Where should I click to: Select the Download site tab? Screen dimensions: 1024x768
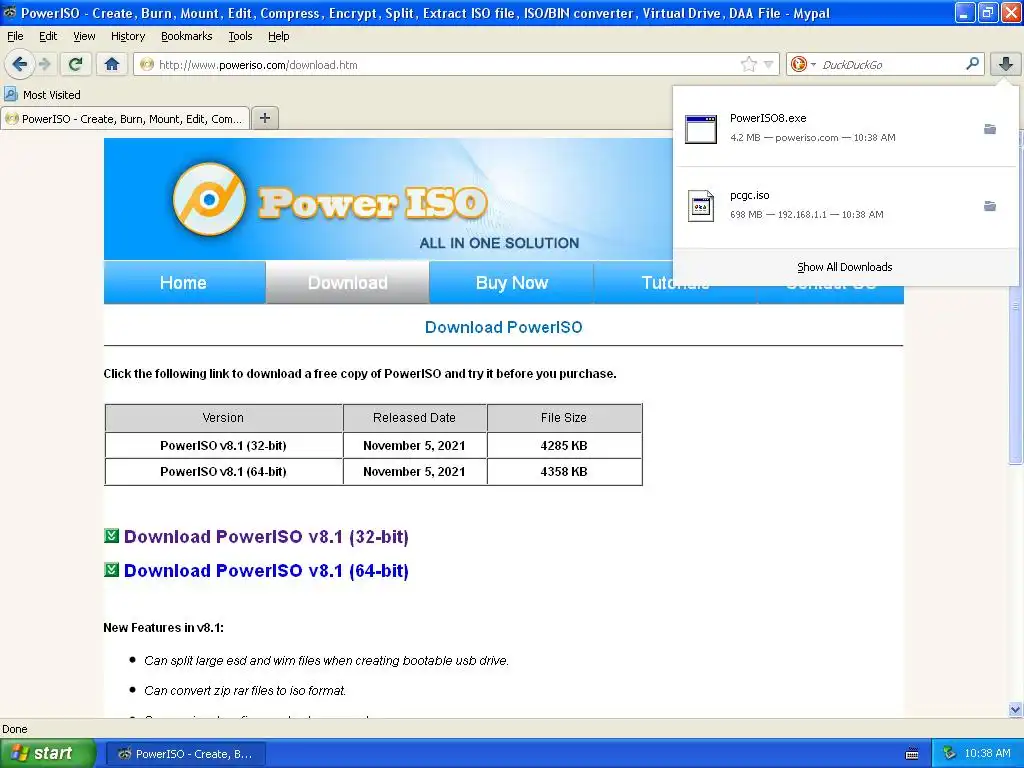[347, 283]
